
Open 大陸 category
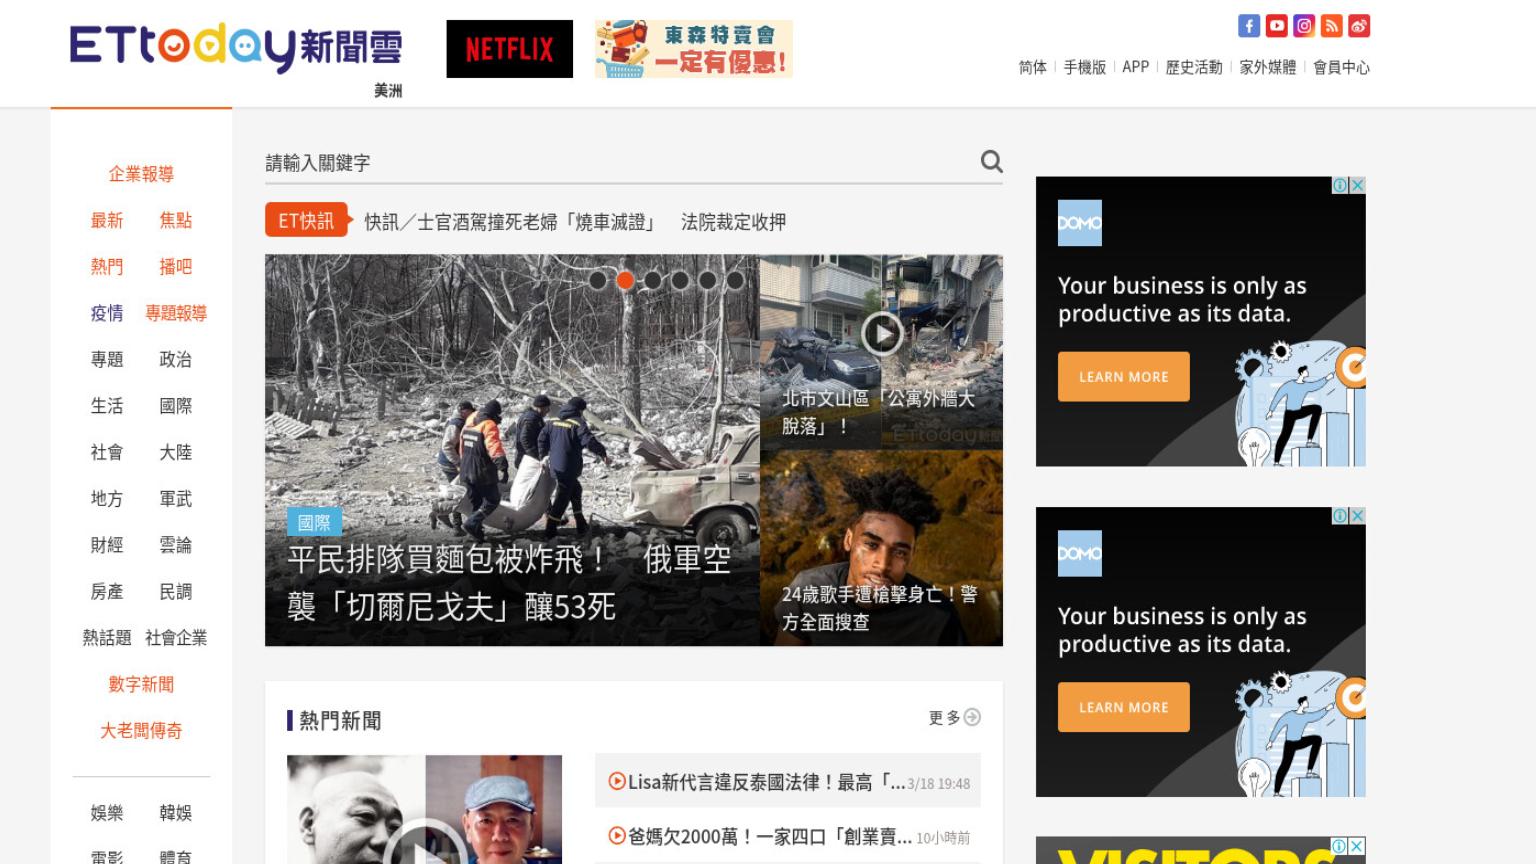coord(175,452)
